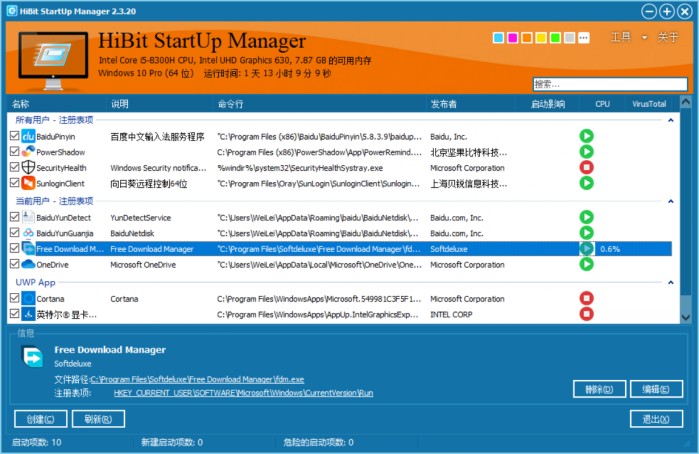
Task: Open the fdm.exe file path link
Action: point(197,380)
